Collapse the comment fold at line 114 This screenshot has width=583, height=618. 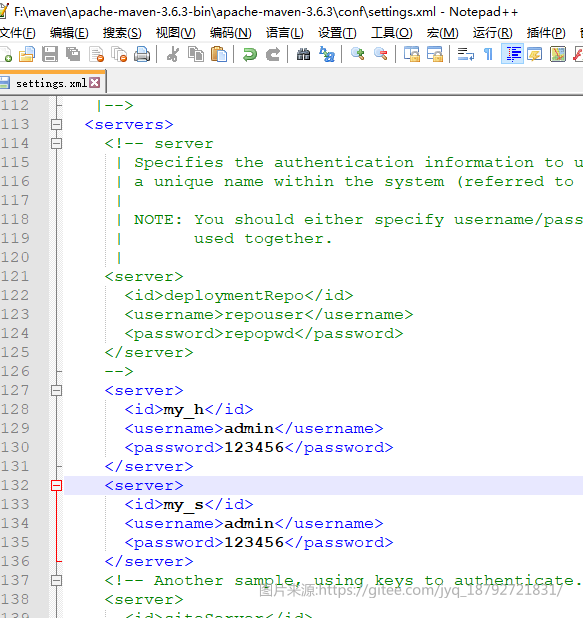(x=56, y=143)
